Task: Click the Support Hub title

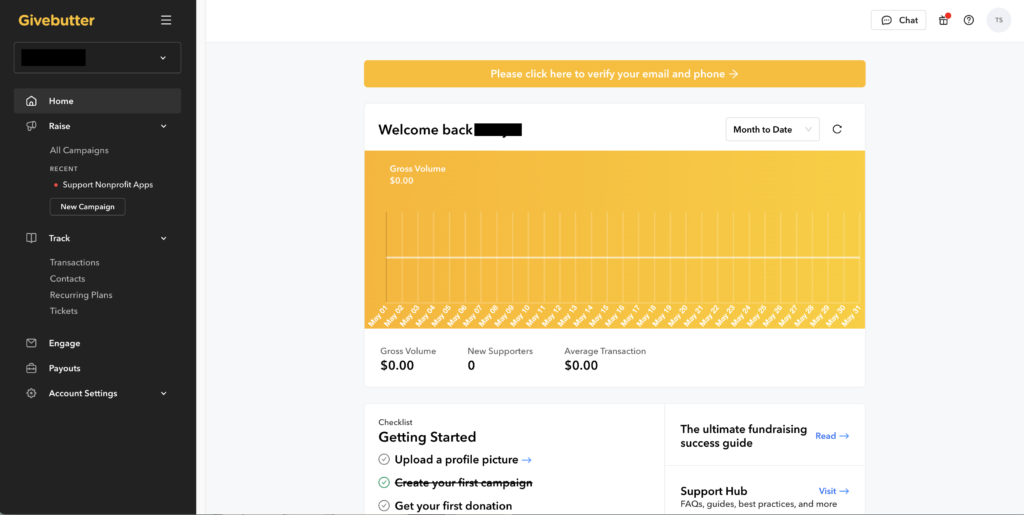Action: tap(714, 491)
